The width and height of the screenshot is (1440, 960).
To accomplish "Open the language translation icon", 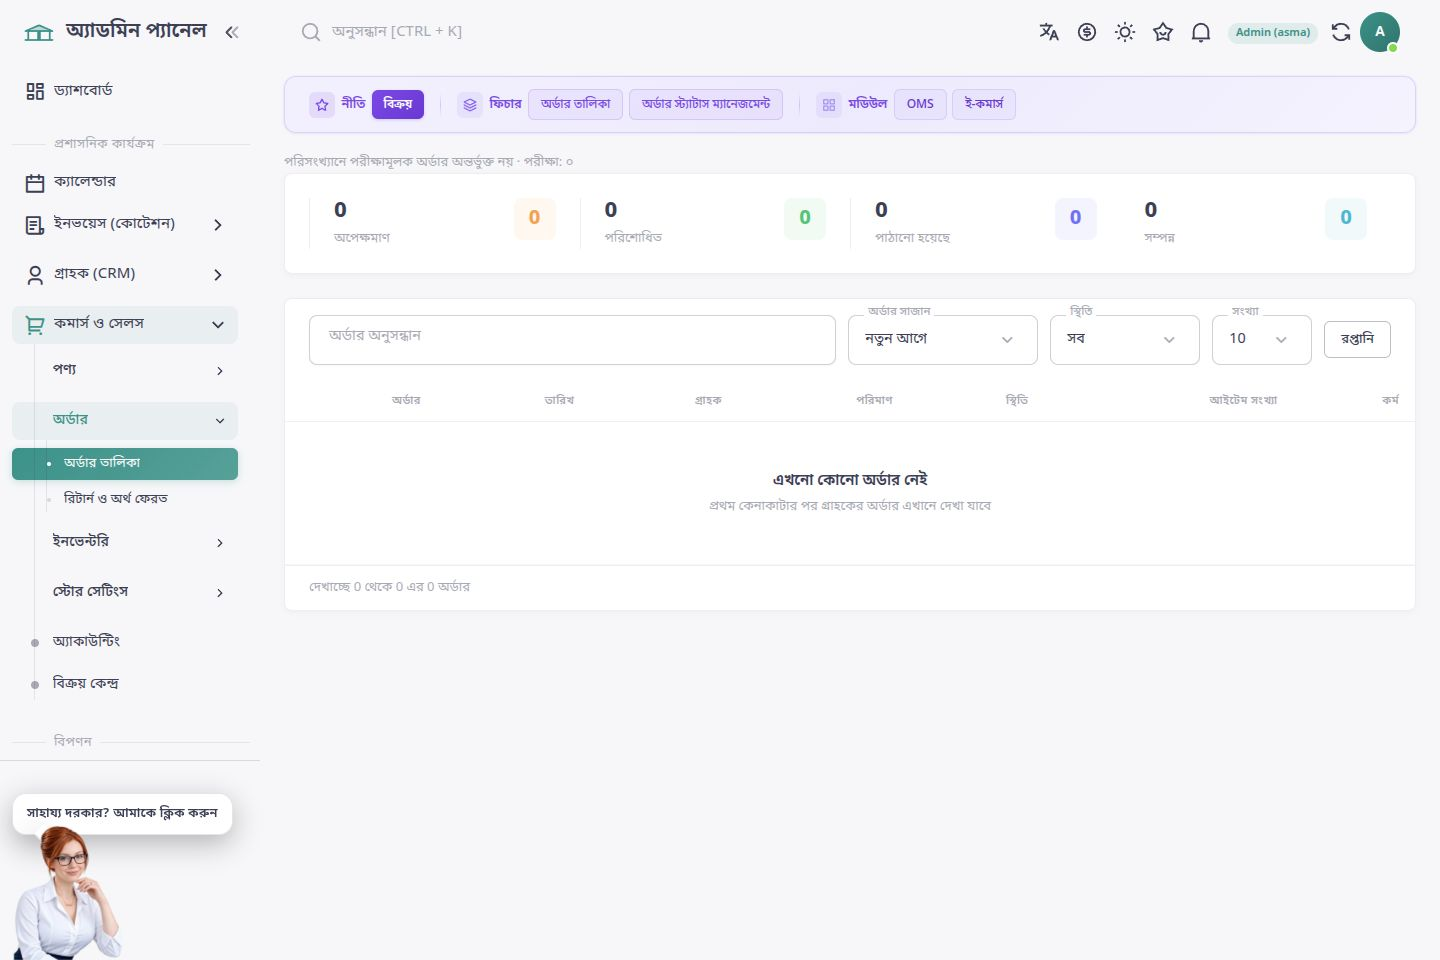I will pos(1049,32).
